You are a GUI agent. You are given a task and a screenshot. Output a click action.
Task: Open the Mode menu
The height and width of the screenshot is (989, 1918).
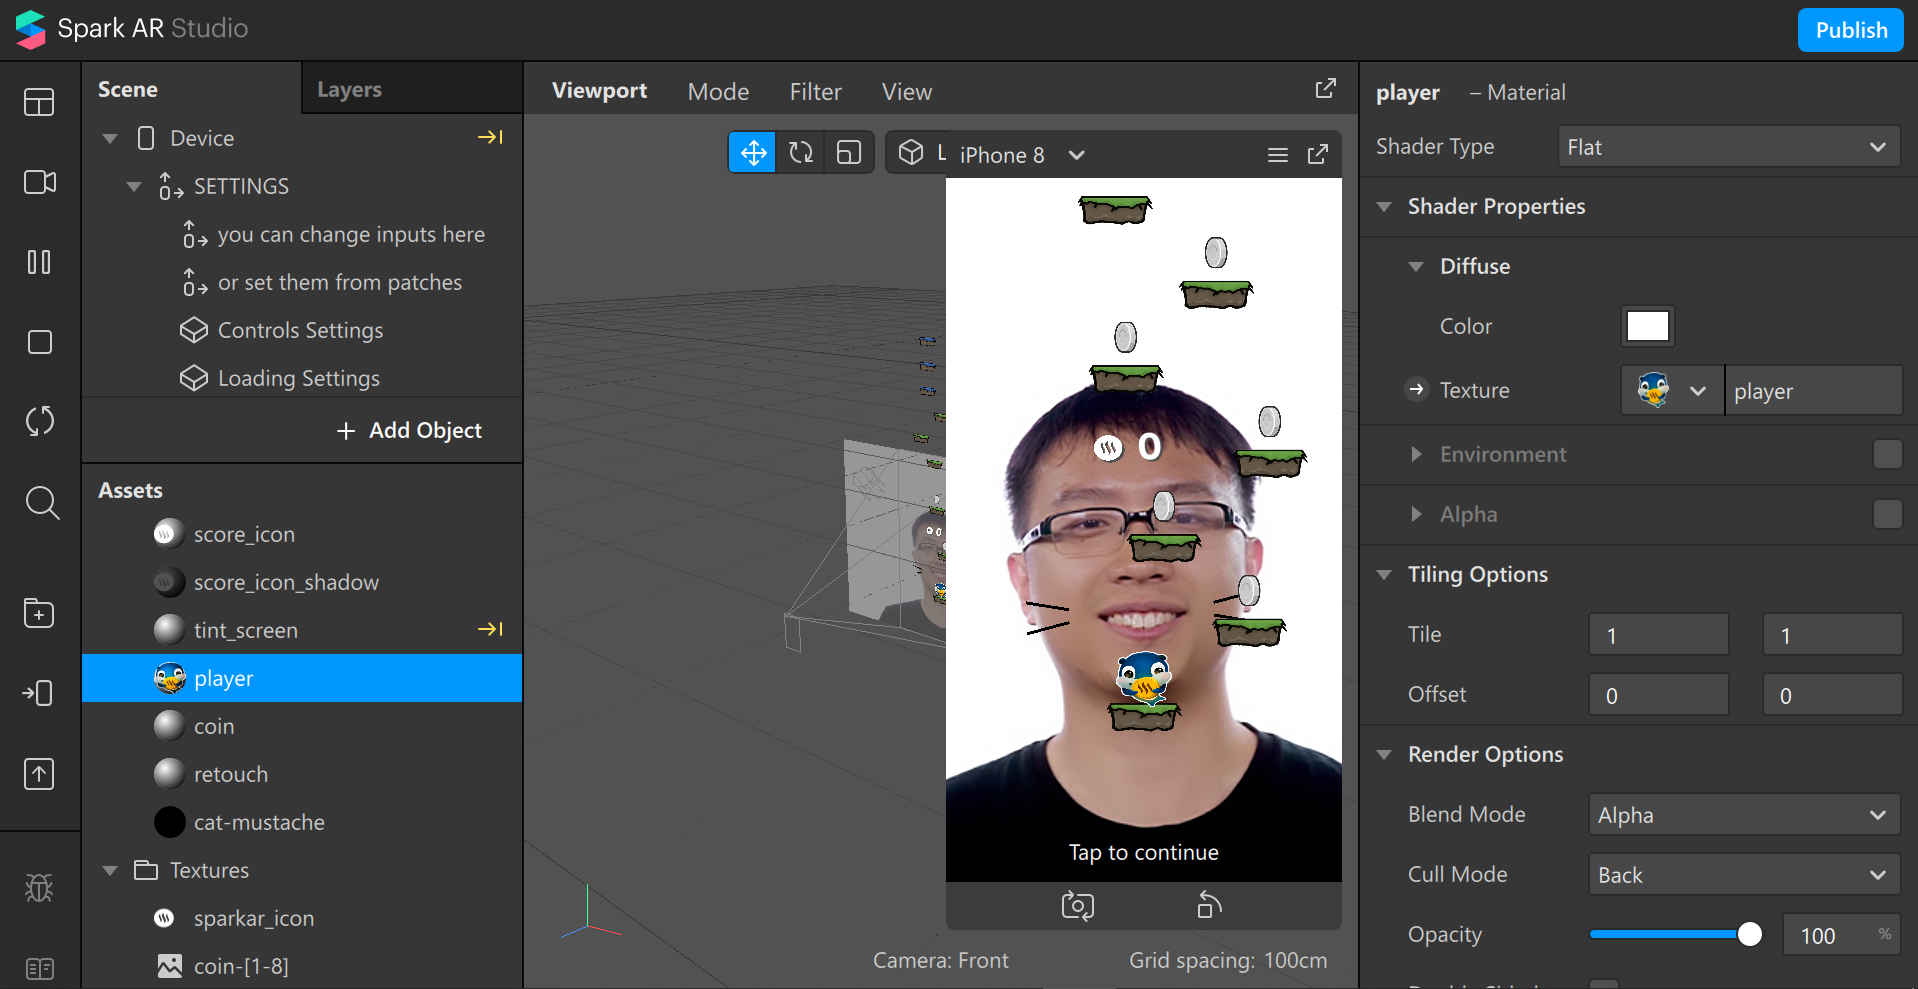[x=718, y=91]
